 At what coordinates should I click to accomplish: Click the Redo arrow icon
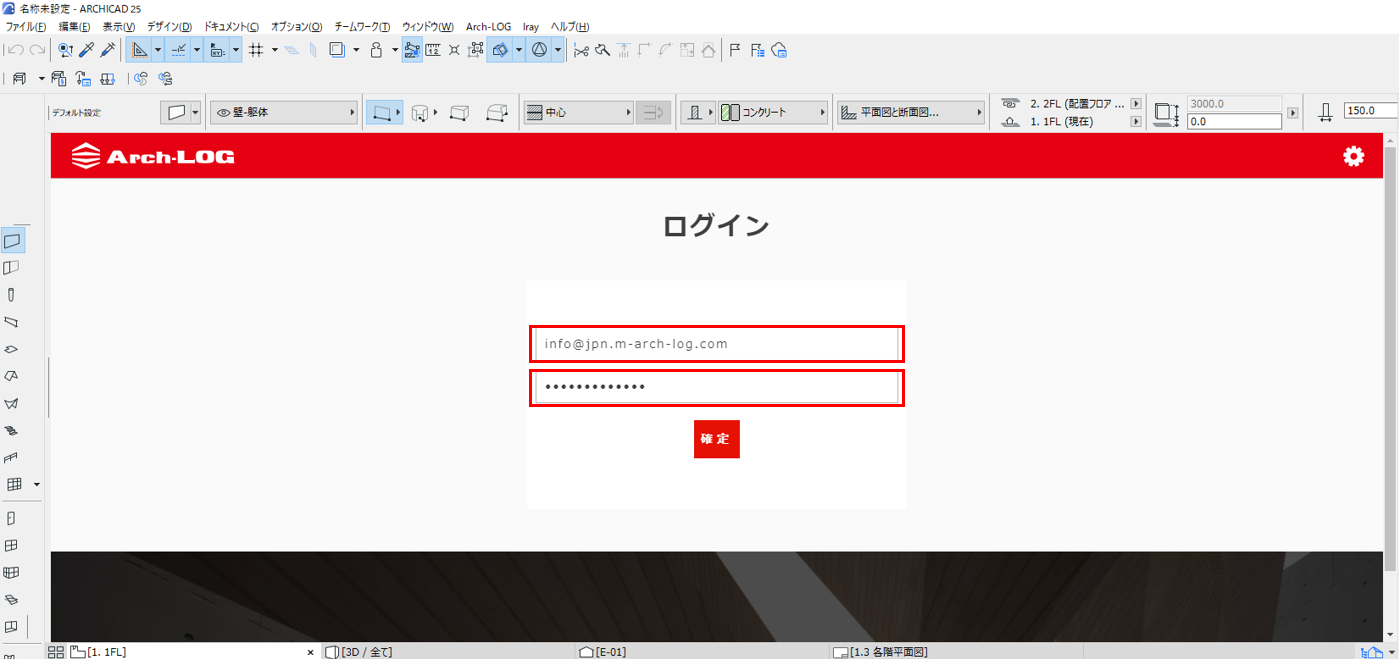tap(37, 50)
